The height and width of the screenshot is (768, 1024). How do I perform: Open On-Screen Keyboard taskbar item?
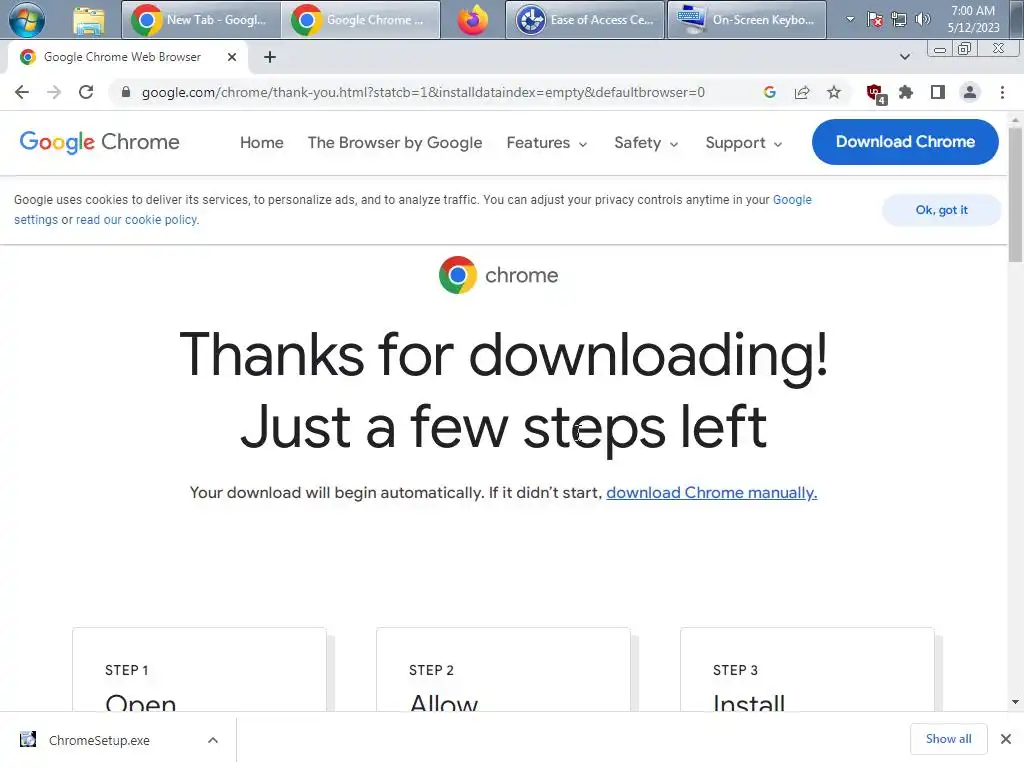pyautogui.click(x=746, y=20)
